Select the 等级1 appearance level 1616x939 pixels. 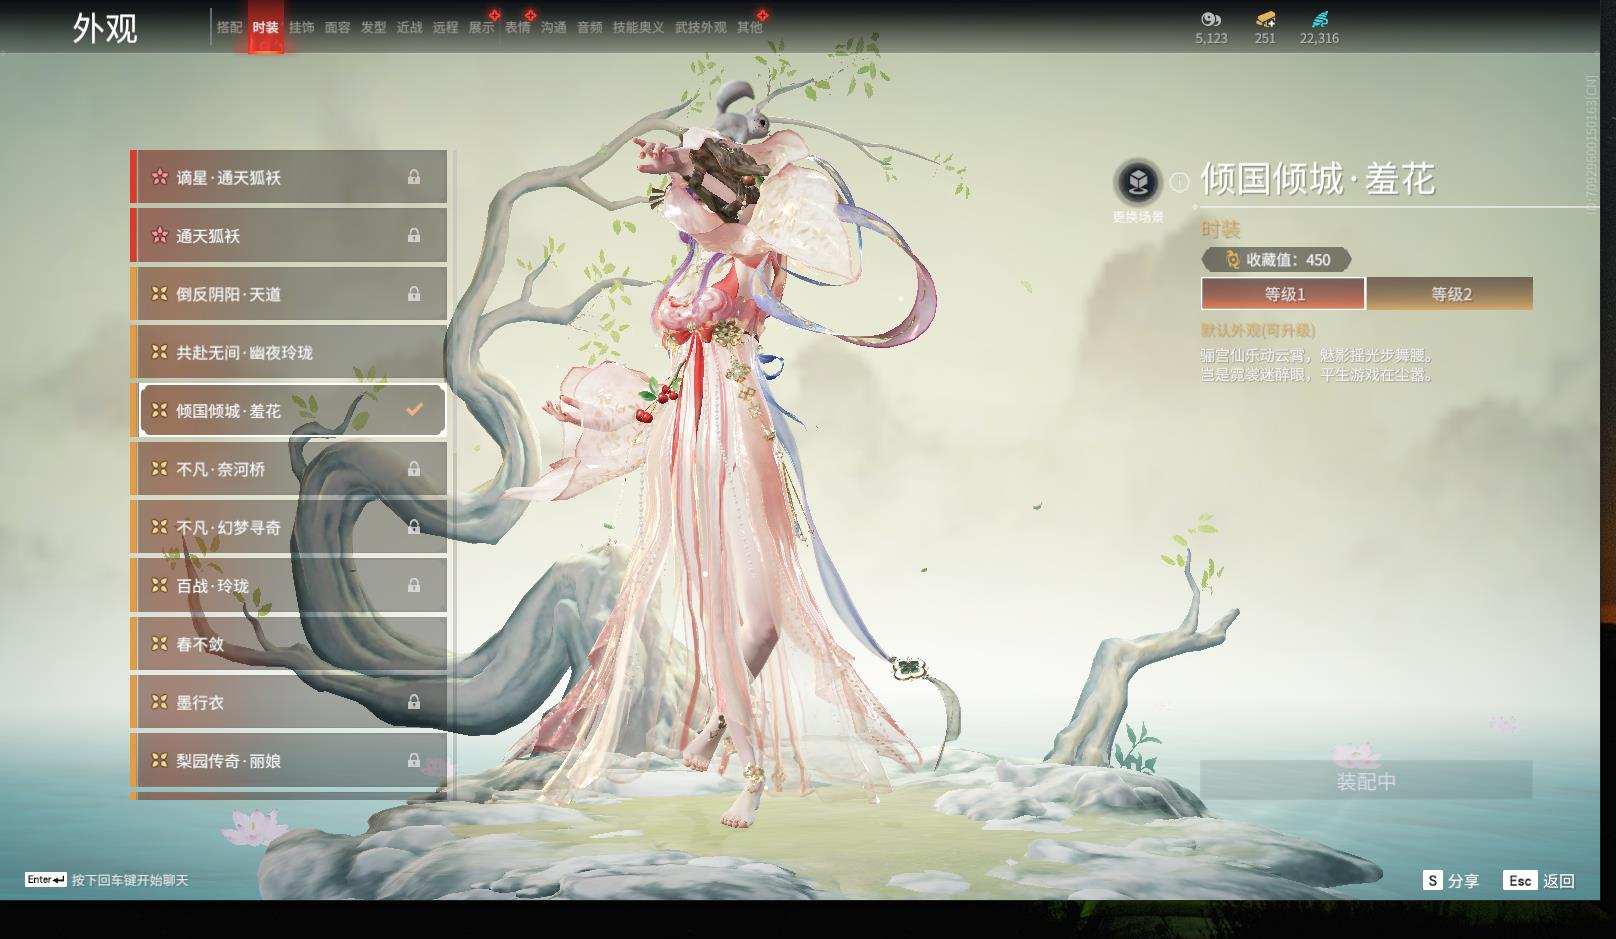click(1284, 294)
